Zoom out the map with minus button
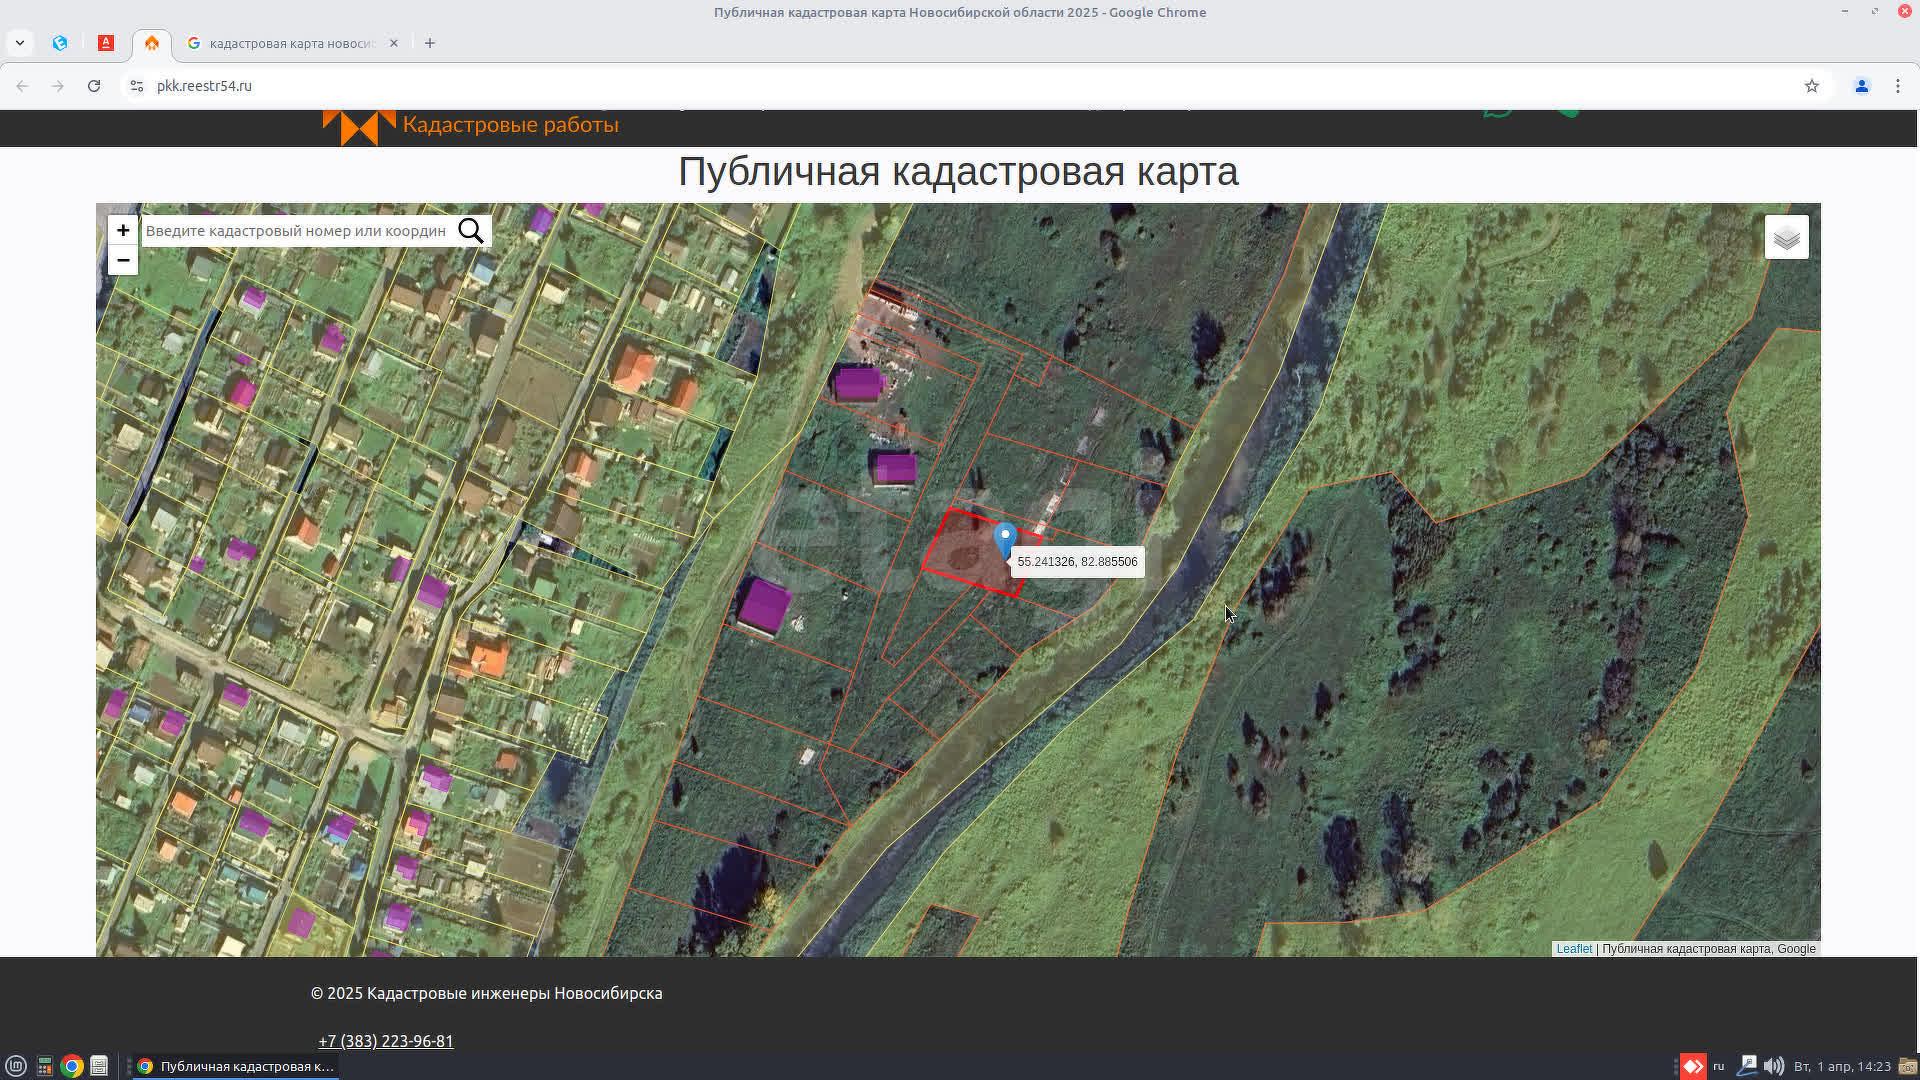Screen dimensions: 1920x1080 coord(123,260)
